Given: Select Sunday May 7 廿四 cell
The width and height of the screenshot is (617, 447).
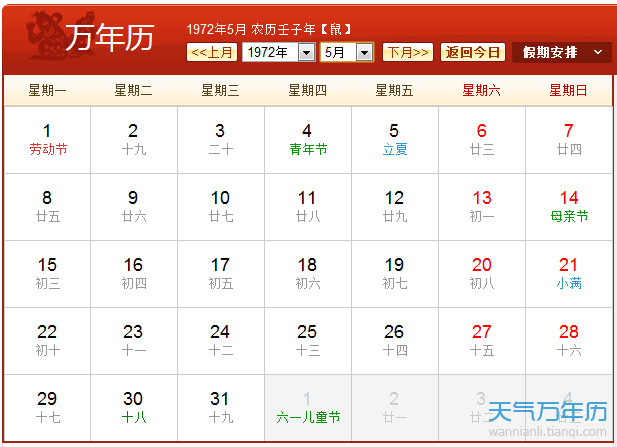Looking at the screenshot, I should 569,140.
